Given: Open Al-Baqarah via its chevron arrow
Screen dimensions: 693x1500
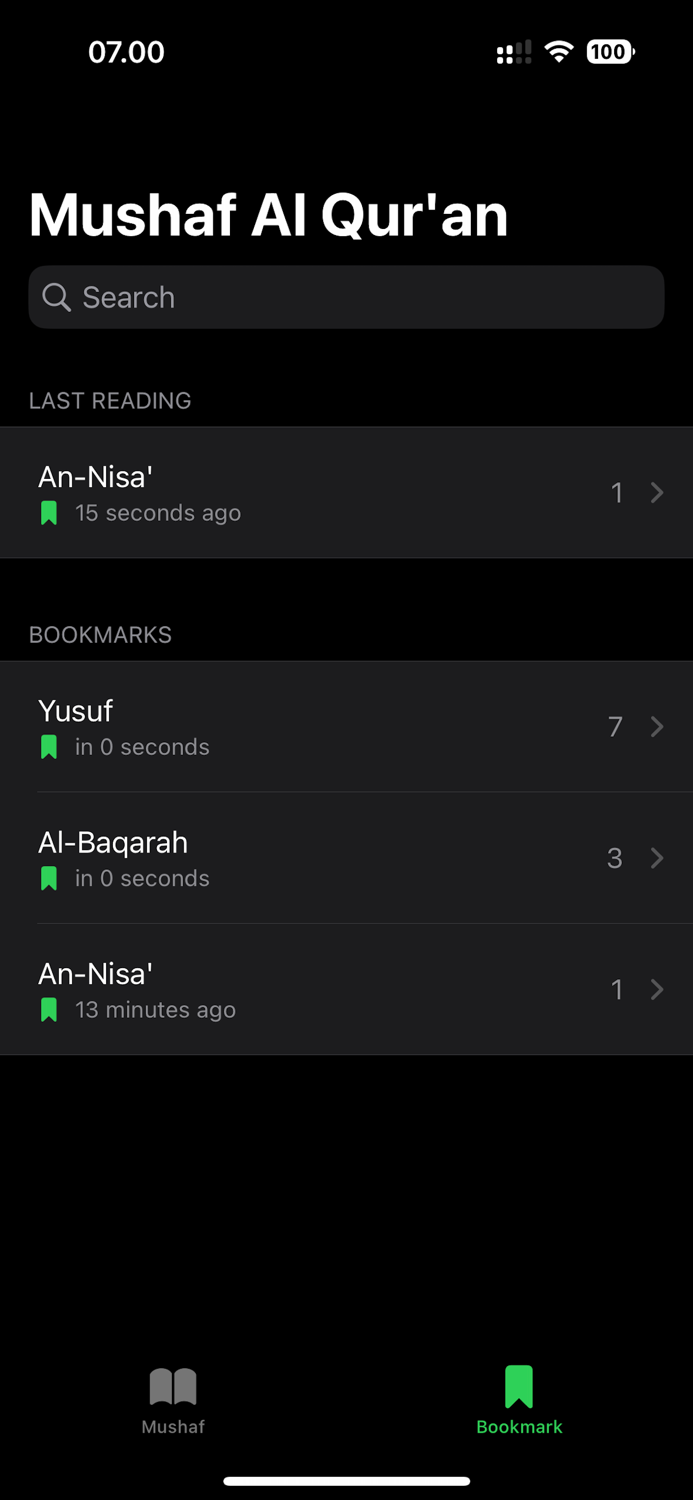Looking at the screenshot, I should (657, 858).
